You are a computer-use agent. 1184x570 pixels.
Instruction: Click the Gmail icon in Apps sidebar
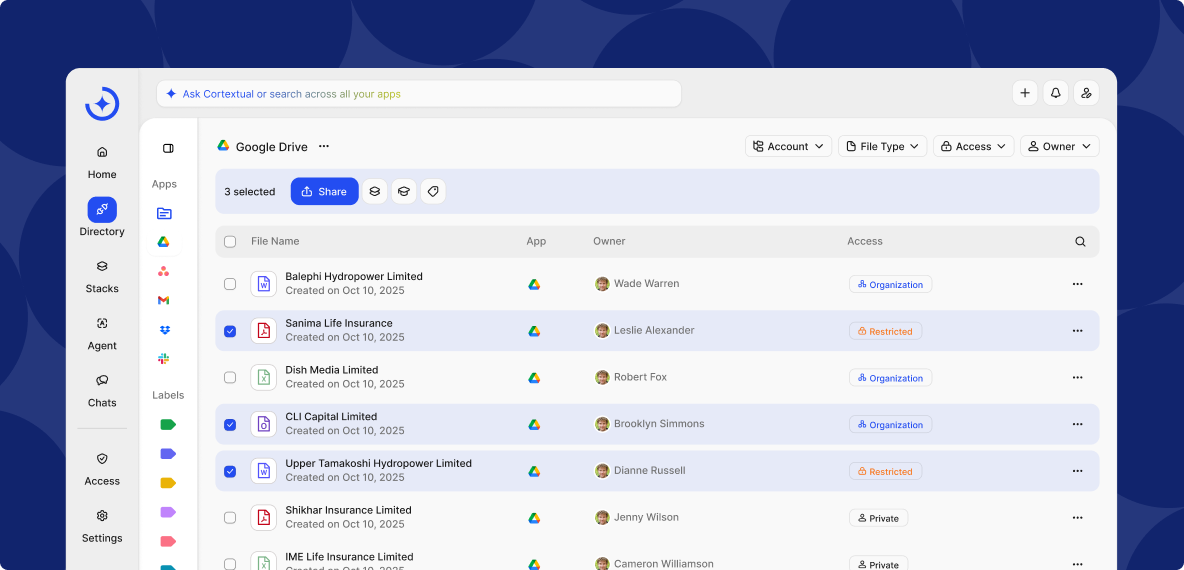click(164, 300)
